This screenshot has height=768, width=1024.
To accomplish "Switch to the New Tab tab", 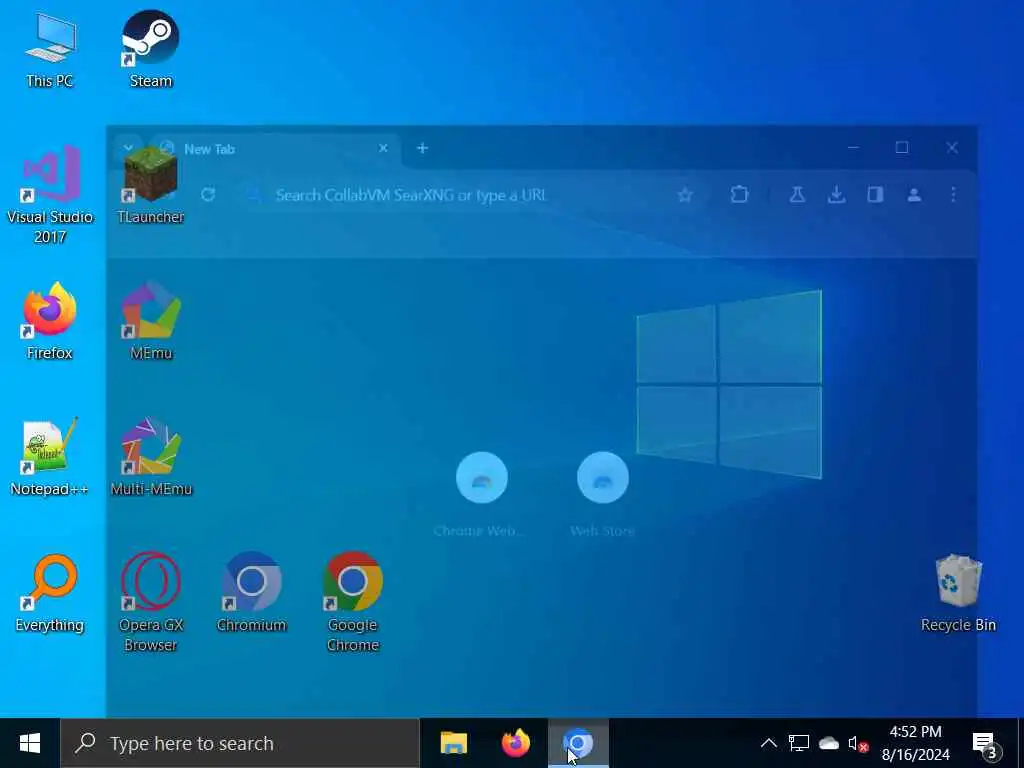I will pyautogui.click(x=274, y=149).
